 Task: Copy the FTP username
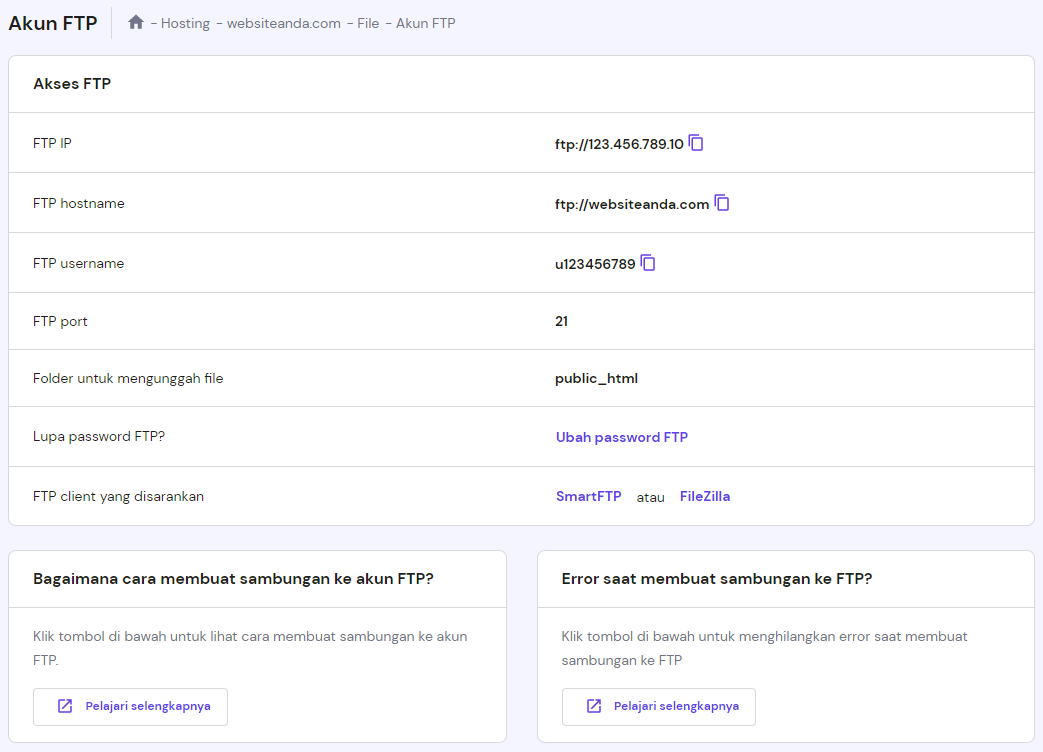(648, 263)
